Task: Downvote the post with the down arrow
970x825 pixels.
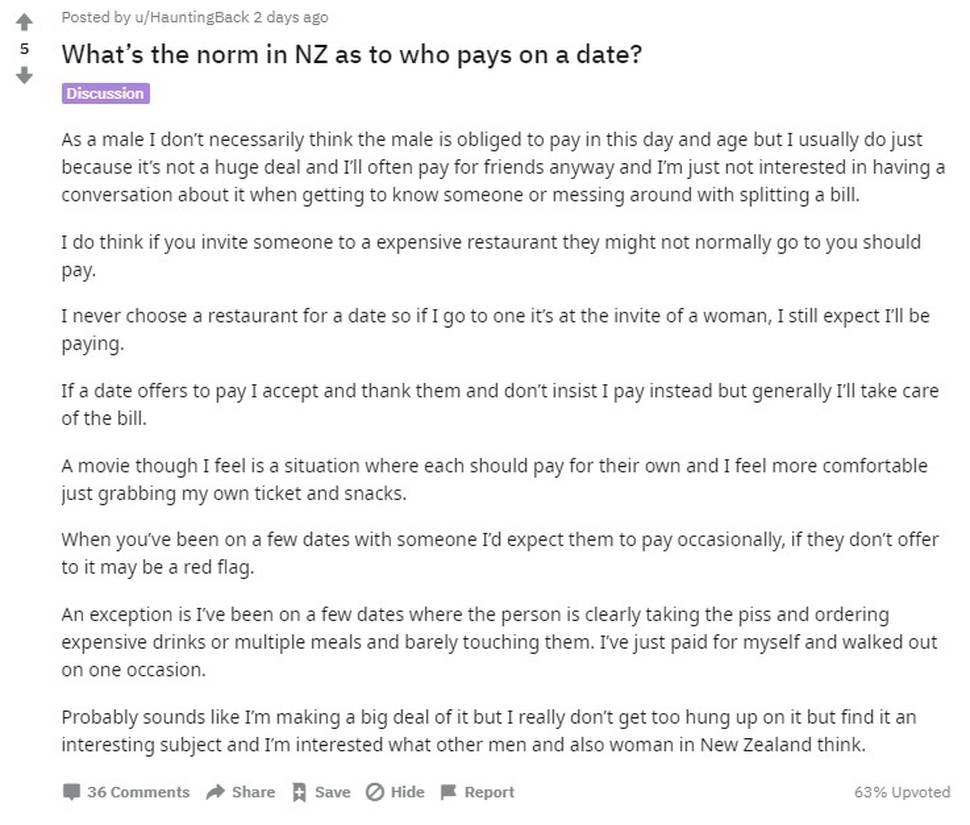Action: 24,75
